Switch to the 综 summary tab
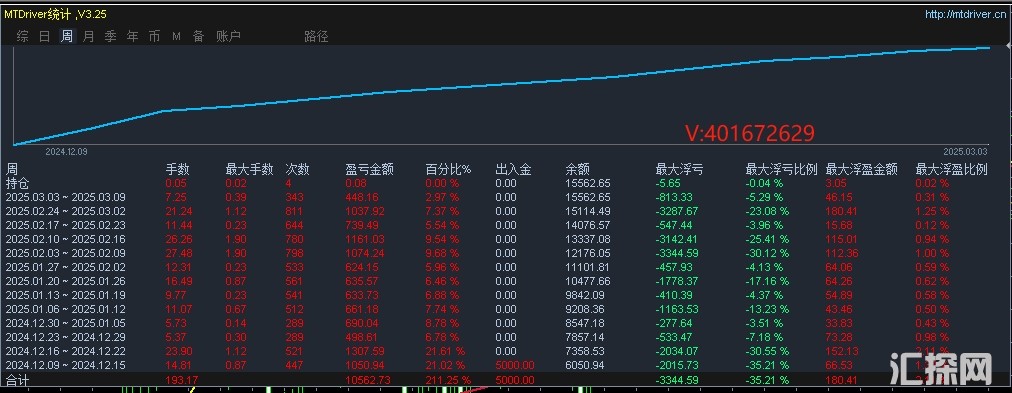The width and height of the screenshot is (1012, 393). (23, 37)
